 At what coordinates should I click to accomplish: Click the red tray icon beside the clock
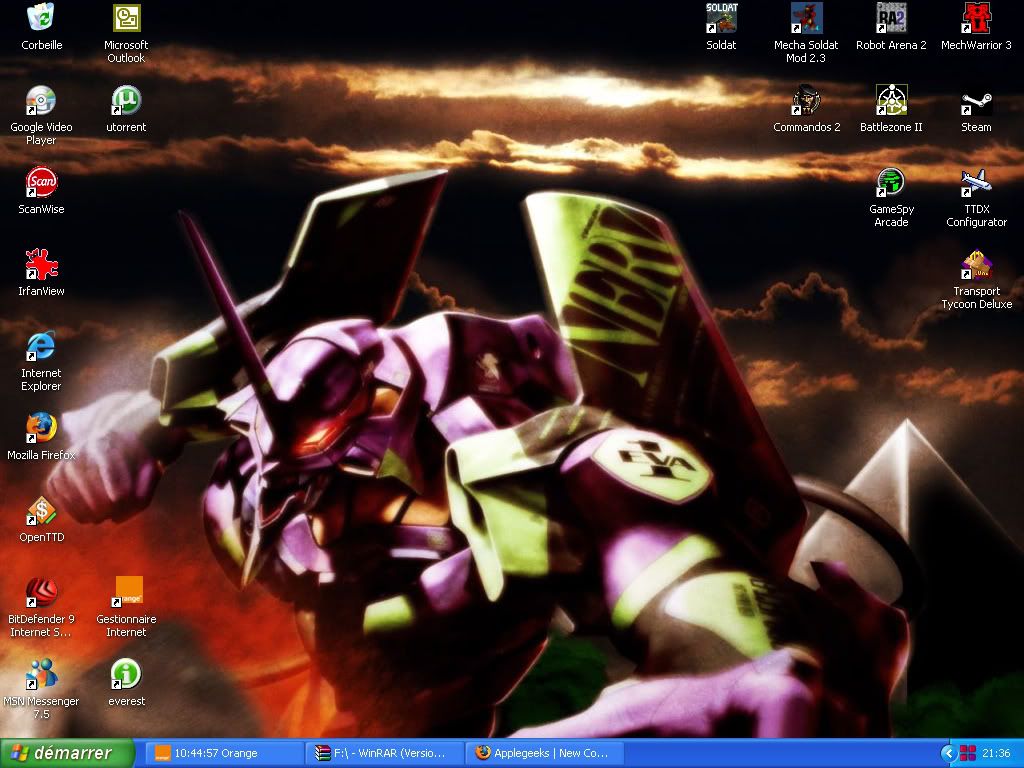(x=968, y=754)
